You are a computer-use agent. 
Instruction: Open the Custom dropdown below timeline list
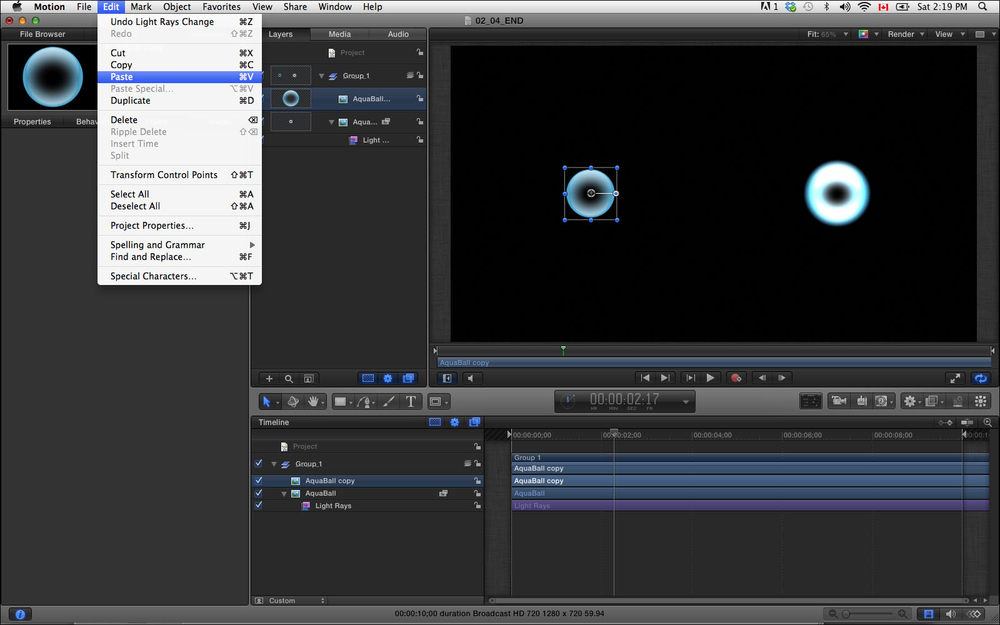(295, 601)
